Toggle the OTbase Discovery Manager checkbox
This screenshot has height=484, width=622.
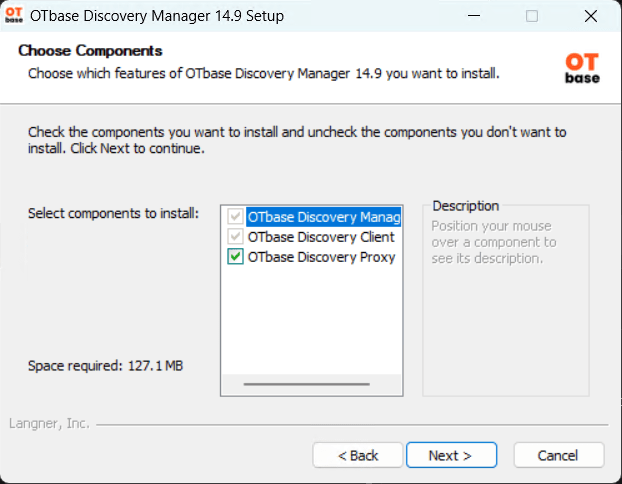click(x=235, y=217)
